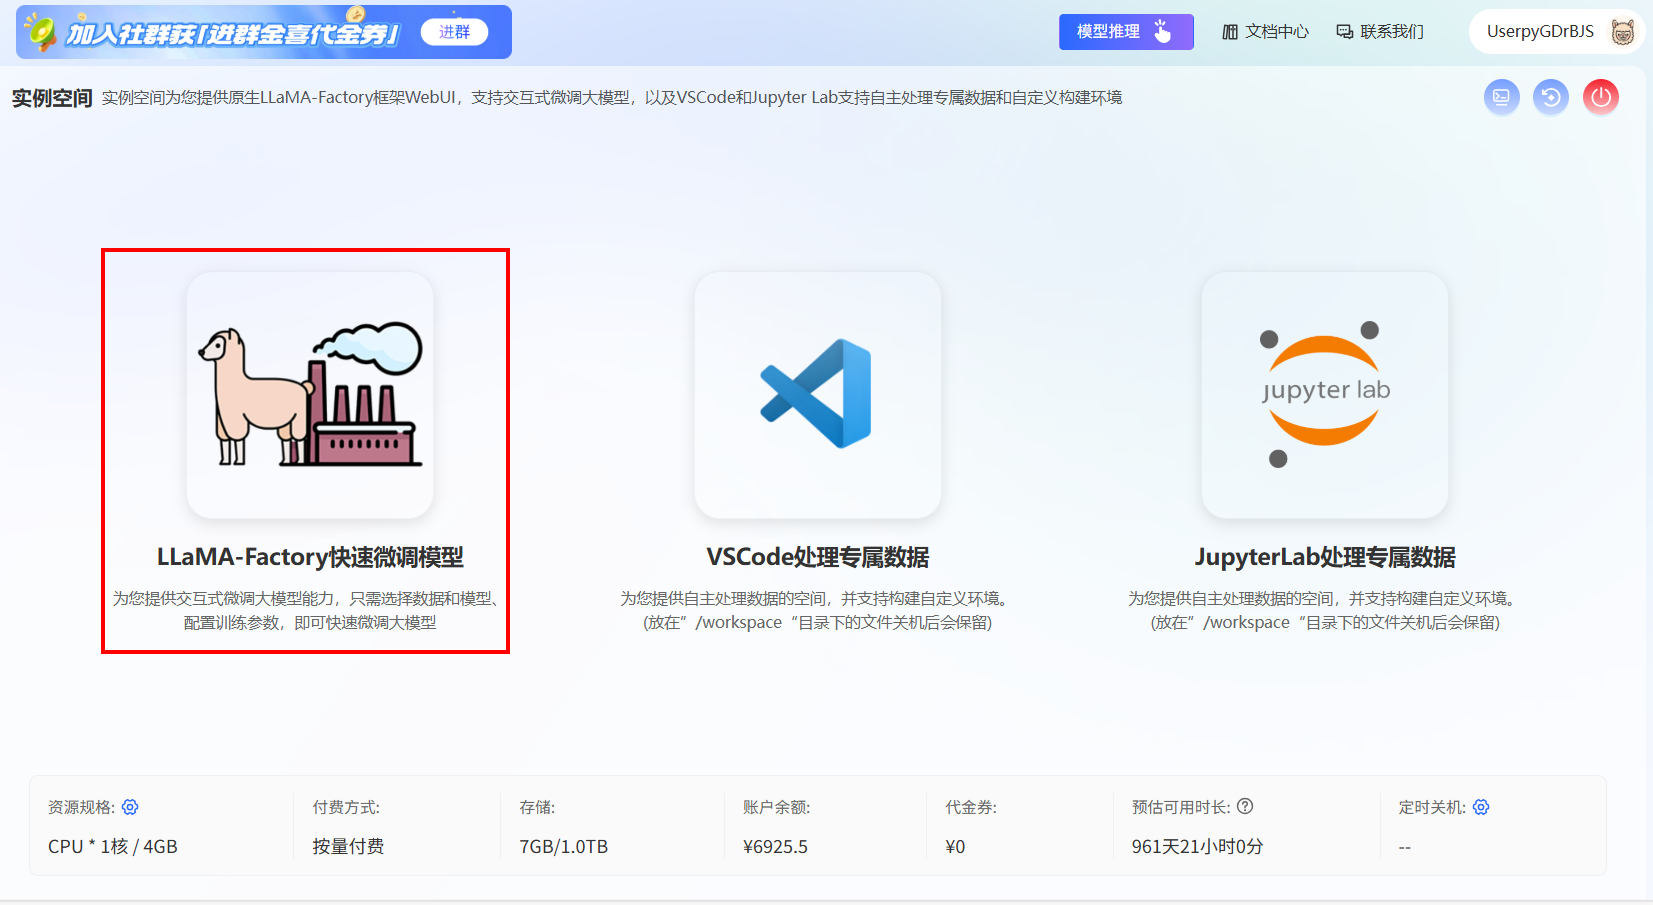
Task: Click the 模型推理 button
Action: (1125, 32)
